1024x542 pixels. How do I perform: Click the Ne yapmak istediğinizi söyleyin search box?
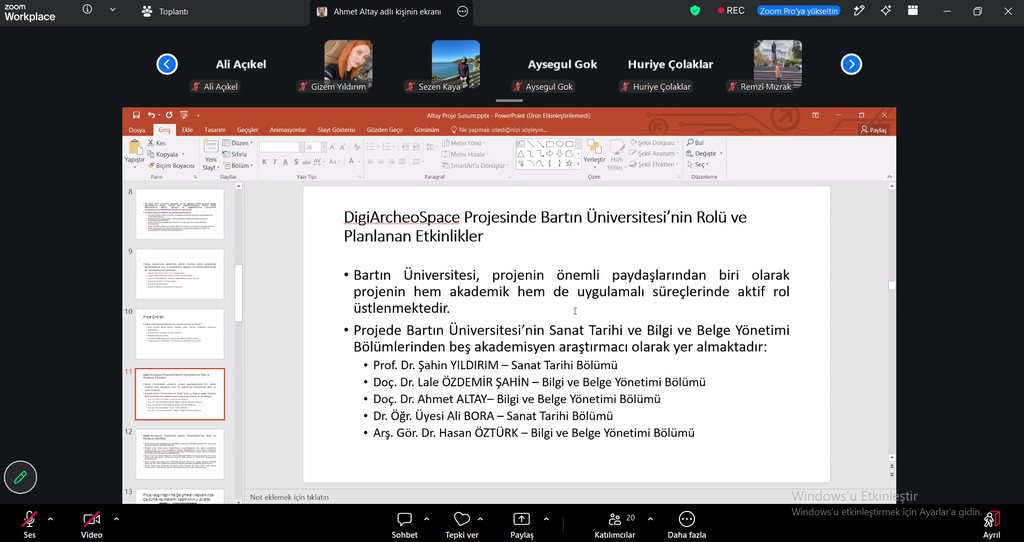click(500, 130)
